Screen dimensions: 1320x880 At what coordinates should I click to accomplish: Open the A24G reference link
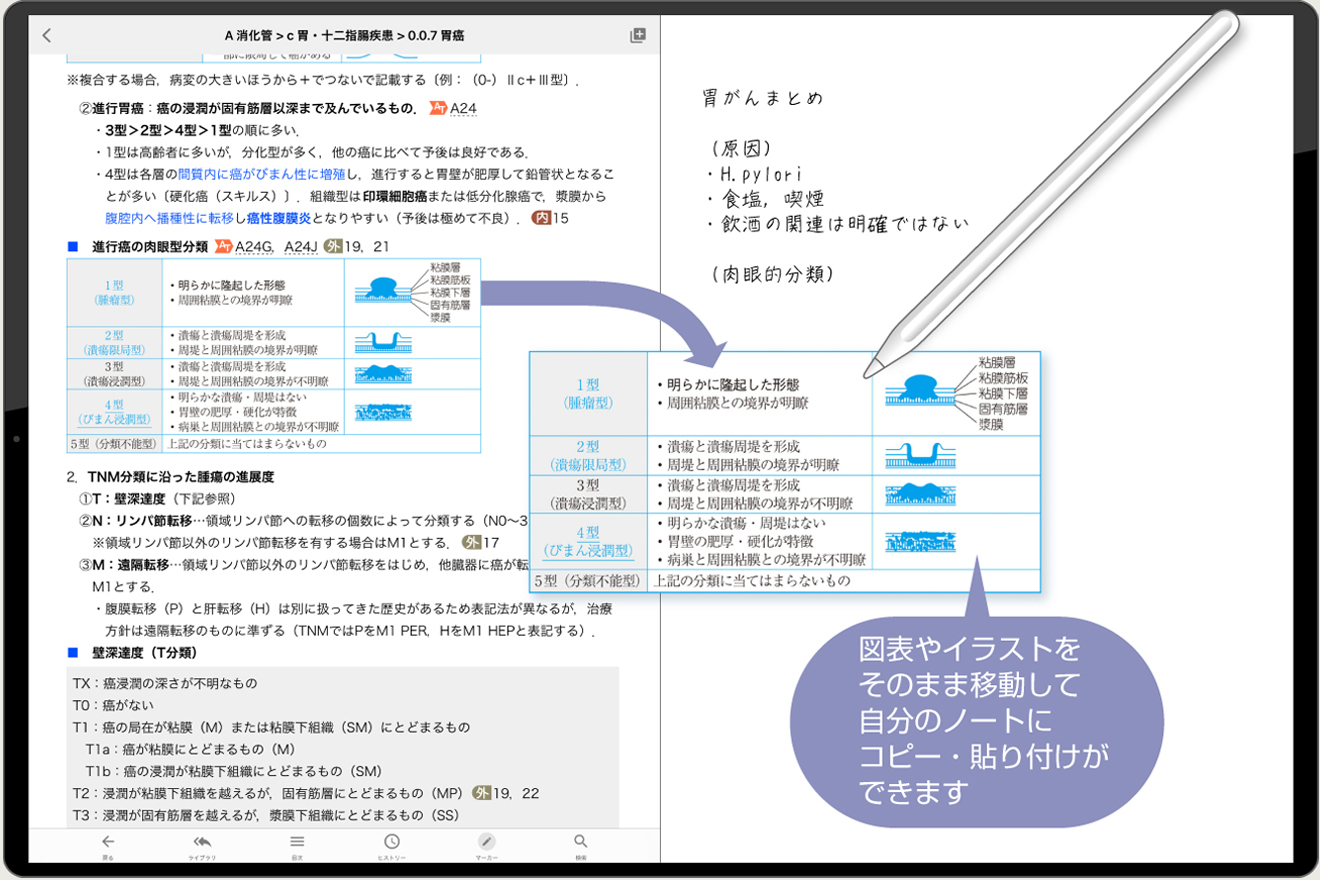coord(254,246)
